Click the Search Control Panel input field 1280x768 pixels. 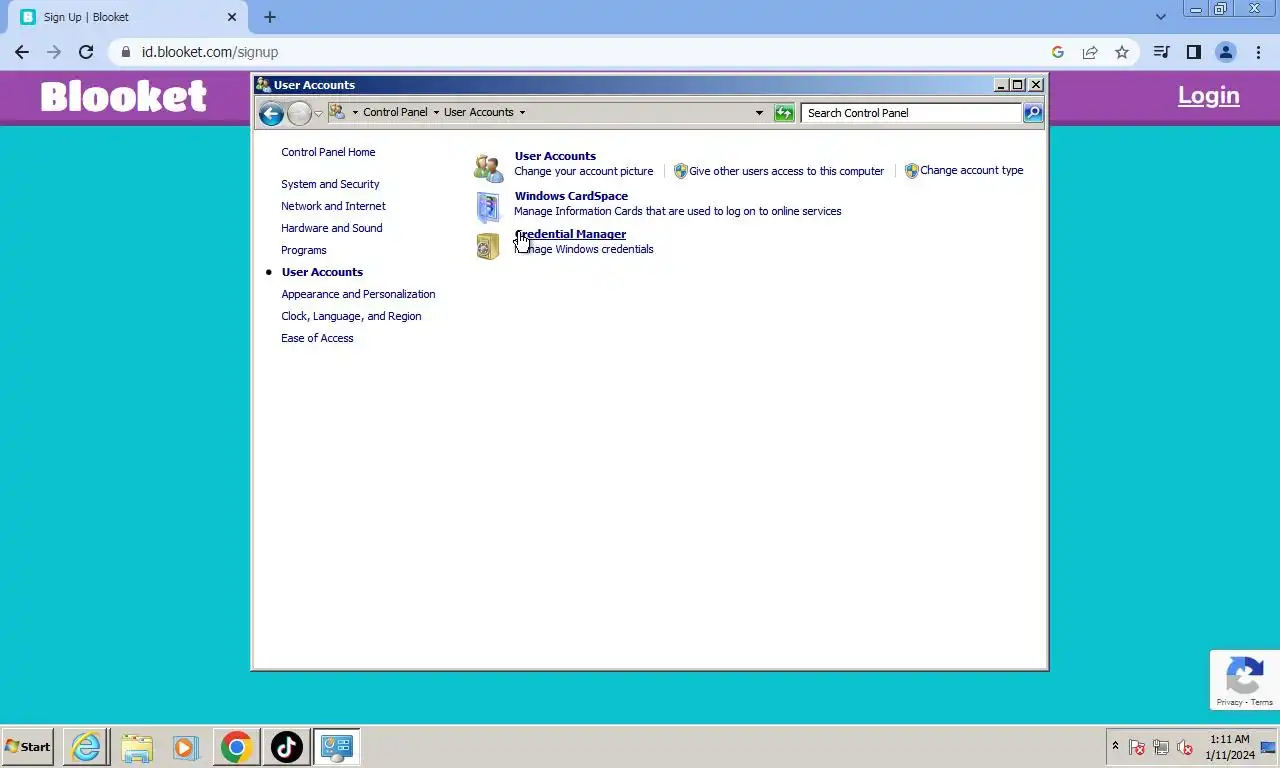pyautogui.click(x=911, y=113)
